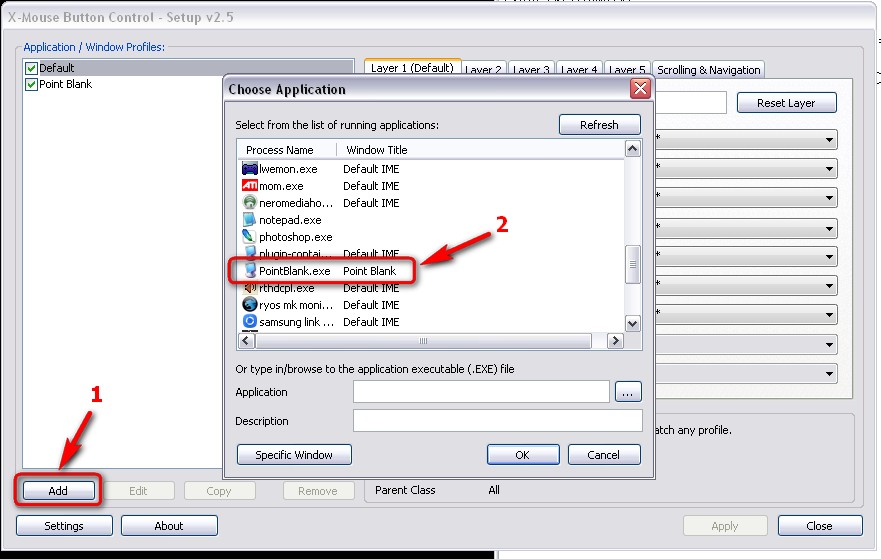881x559 pixels.
Task: Select the lwemon.exe row text
Action: tap(288, 169)
